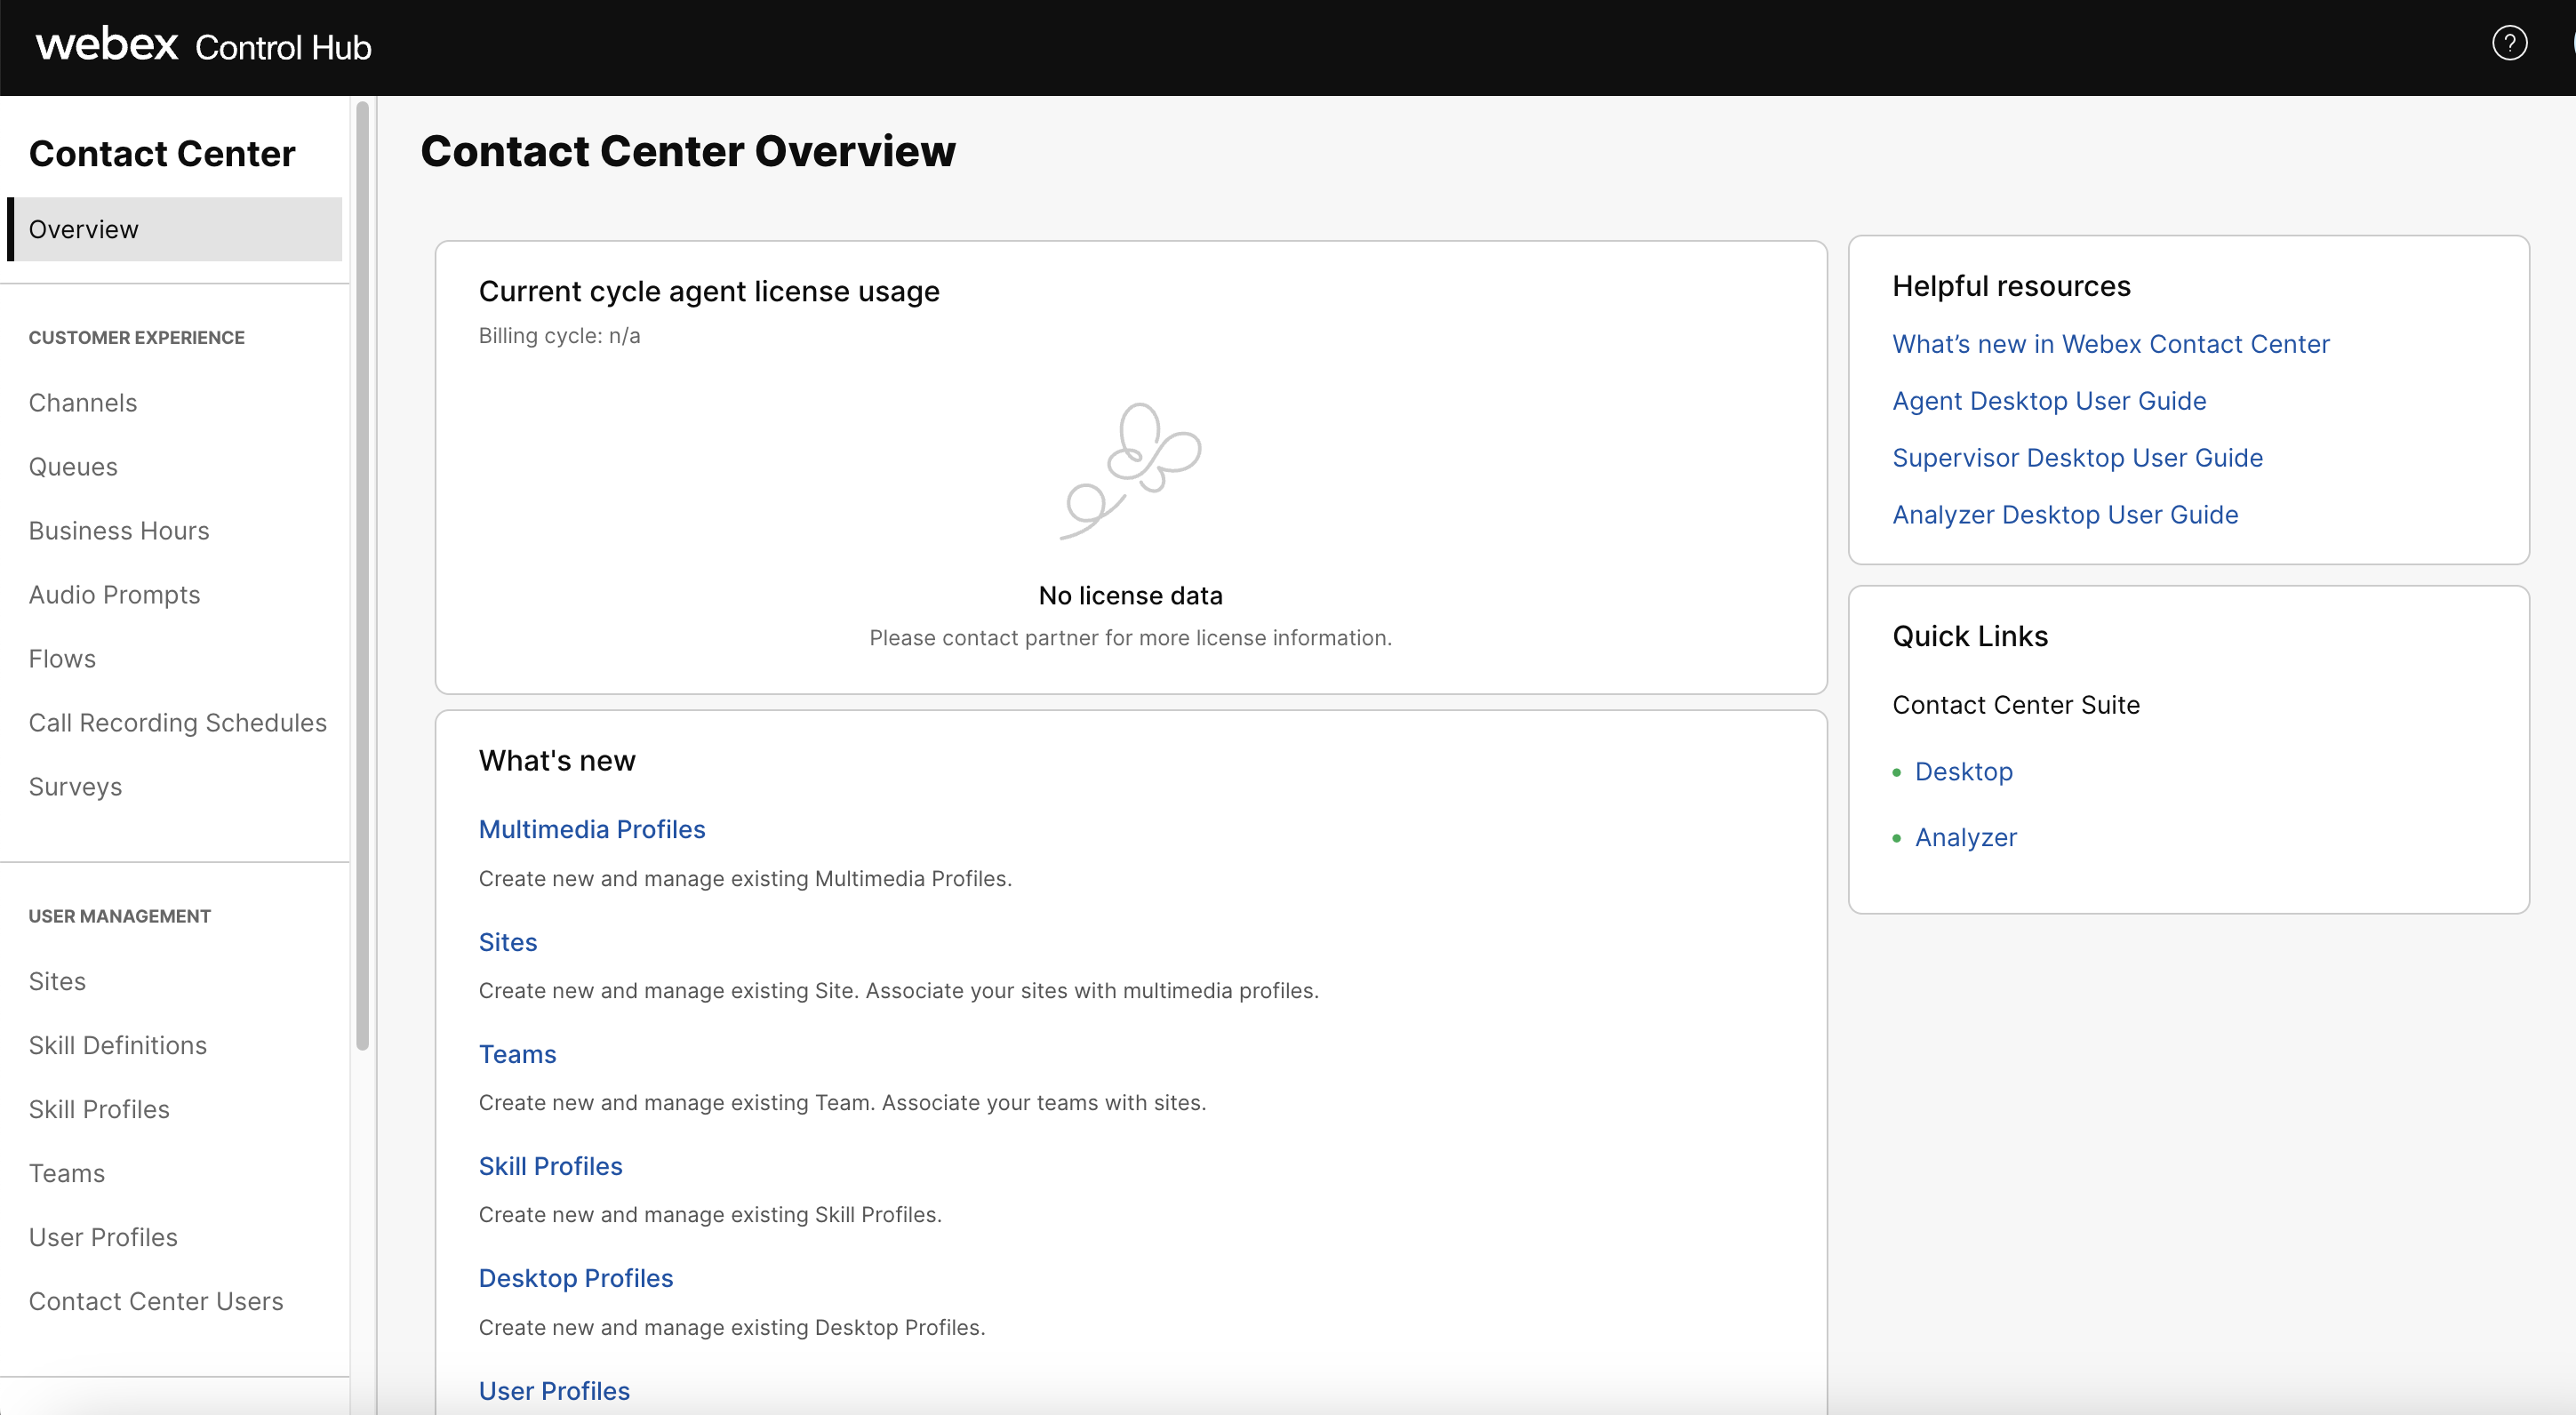Go to Business Hours

(x=119, y=530)
